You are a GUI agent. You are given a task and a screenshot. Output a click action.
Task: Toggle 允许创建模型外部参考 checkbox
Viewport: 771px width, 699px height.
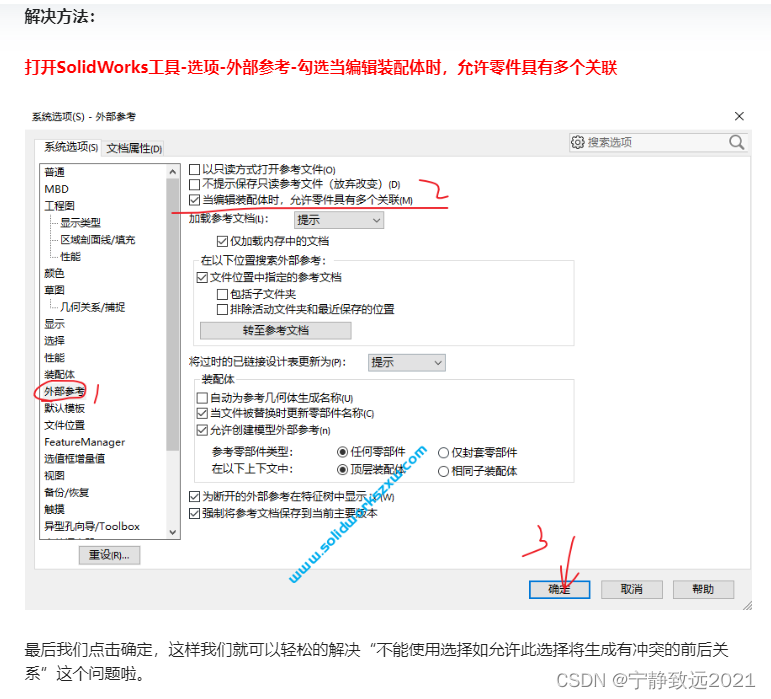coord(202,431)
